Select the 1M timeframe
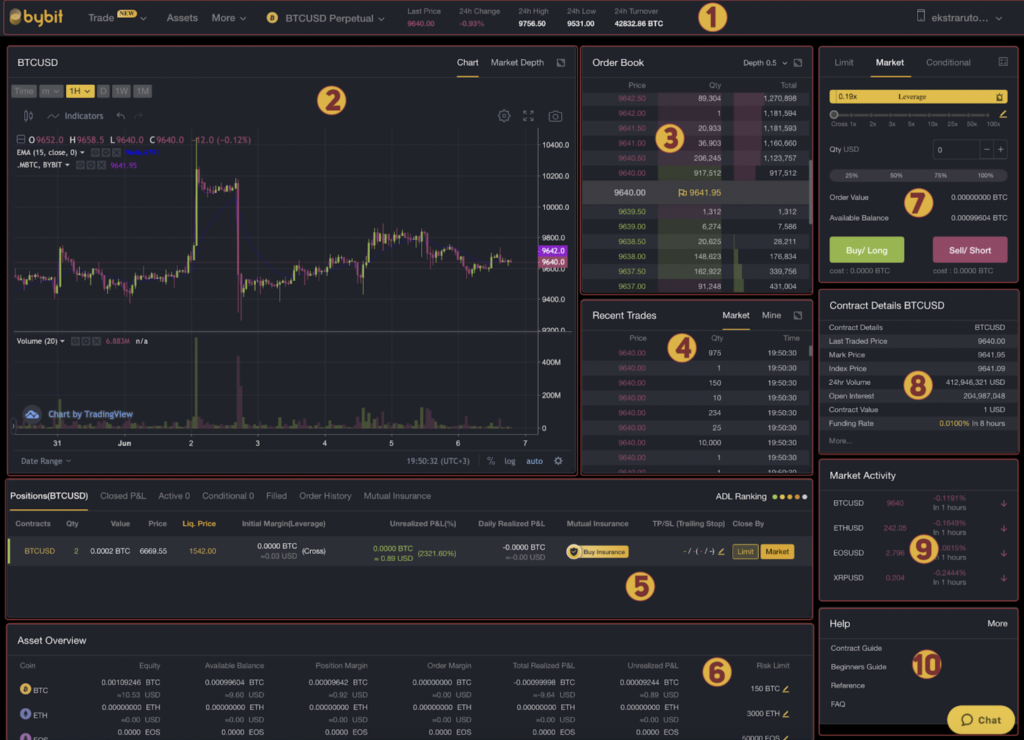The image size is (1024, 740). 142,91
